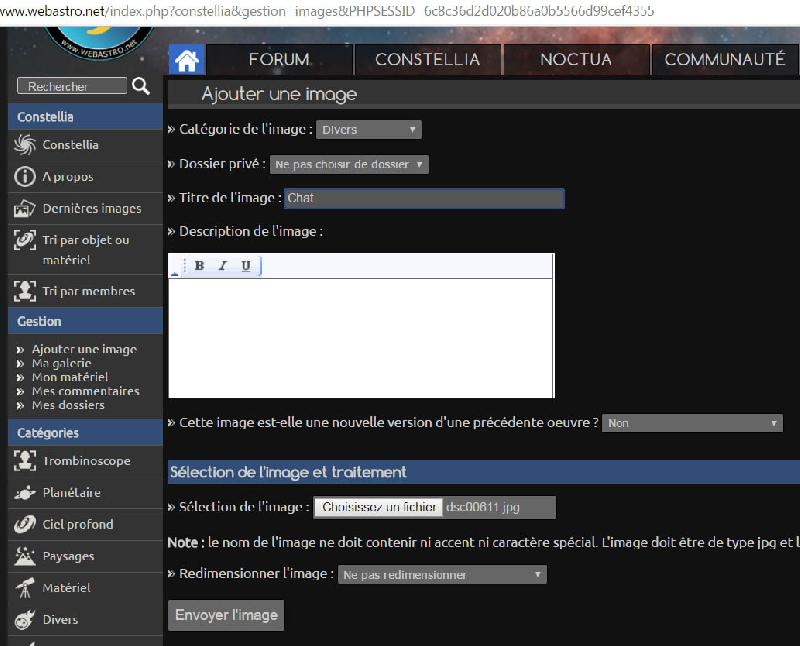The width and height of the screenshot is (800, 646).
Task: Click the Tri par objet icon
Action: pos(24,240)
